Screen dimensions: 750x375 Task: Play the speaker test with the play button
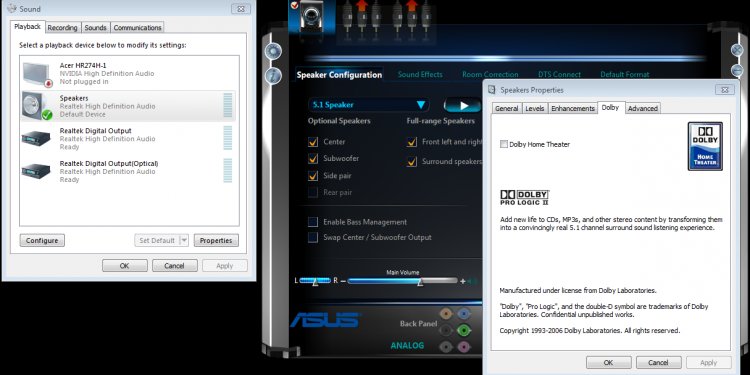pos(462,105)
